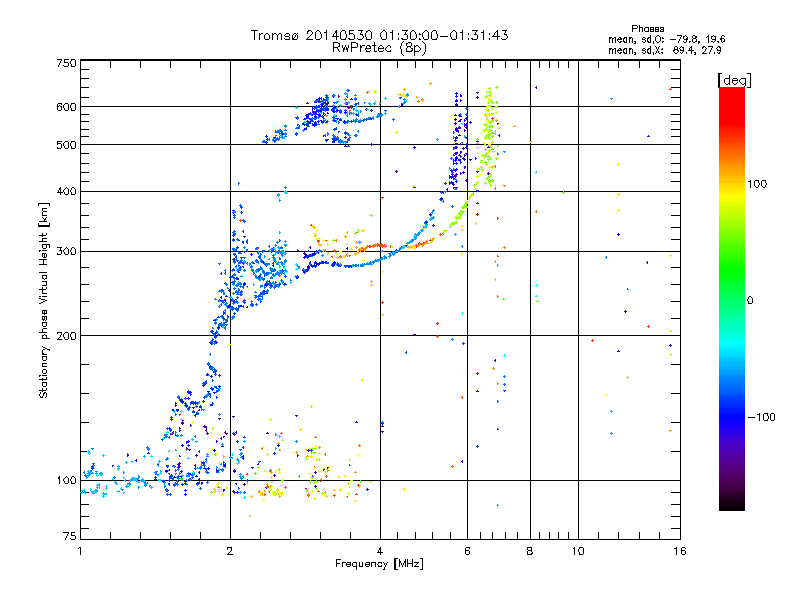Screen dimensions: 800x600
Task: Select the 'RwPretec (8p)' subtitle
Action: [379, 48]
